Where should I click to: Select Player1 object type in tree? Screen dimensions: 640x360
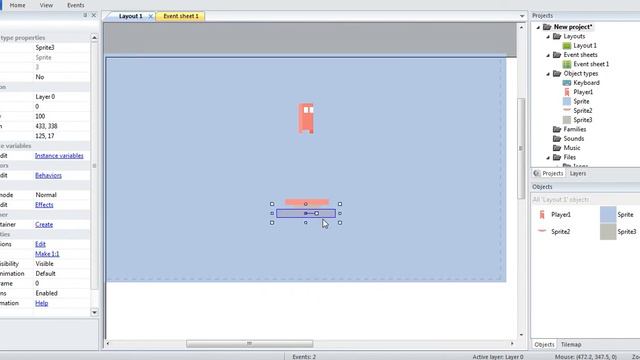pos(583,92)
